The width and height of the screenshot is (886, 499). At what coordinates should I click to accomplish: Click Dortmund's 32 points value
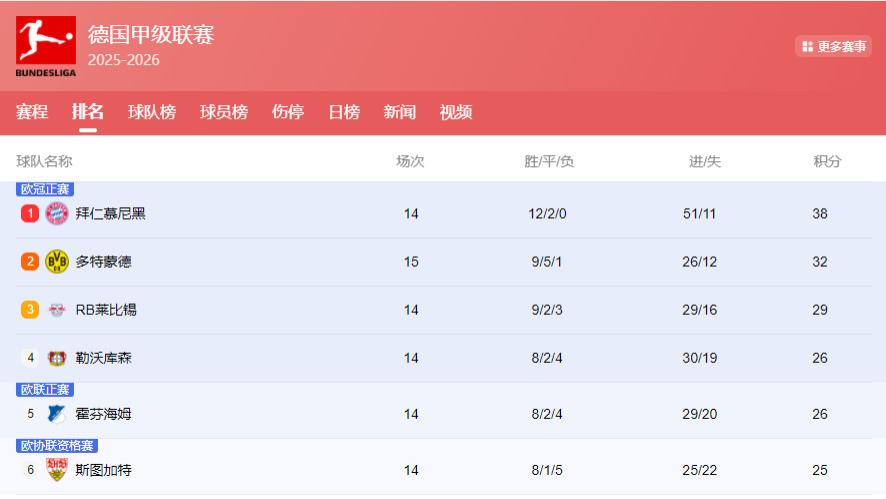(x=820, y=262)
